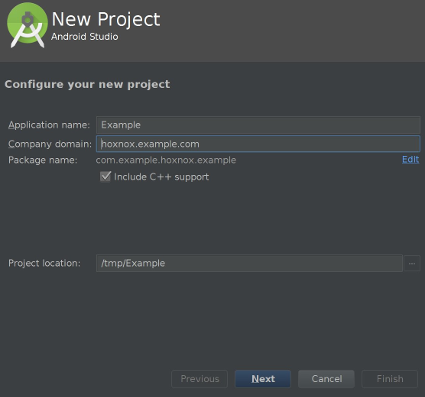Cancel the new project wizard
This screenshot has width=425, height=397.
click(326, 379)
